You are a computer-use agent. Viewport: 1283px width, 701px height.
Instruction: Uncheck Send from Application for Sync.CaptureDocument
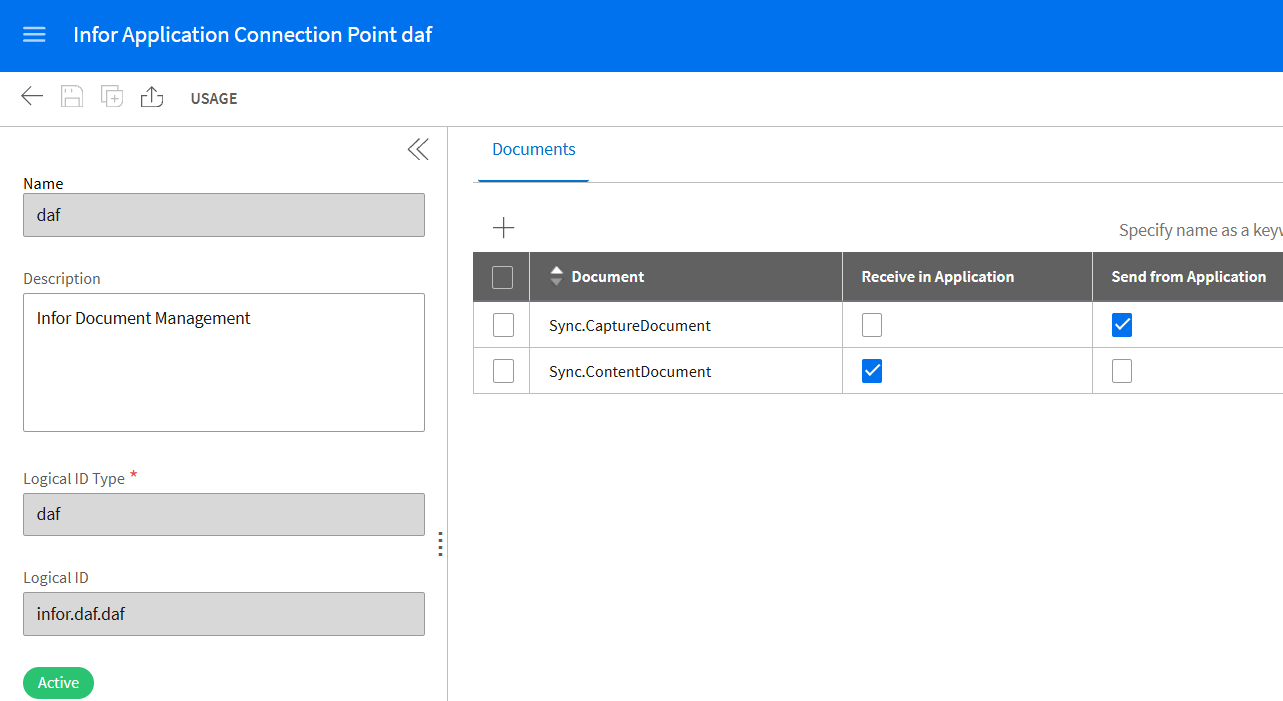click(1122, 325)
